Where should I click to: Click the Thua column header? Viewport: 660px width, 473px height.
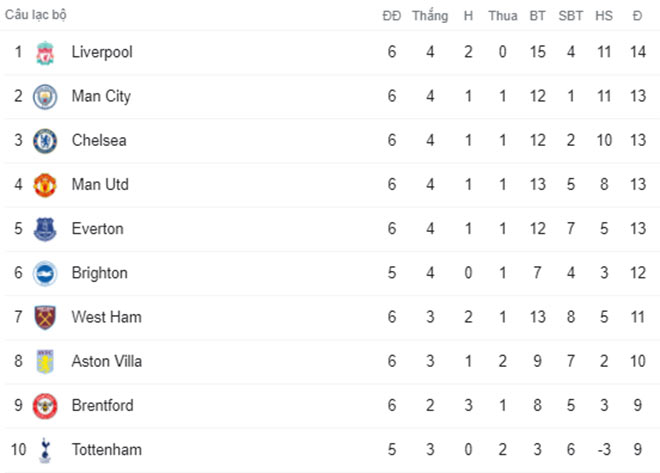pos(503,16)
